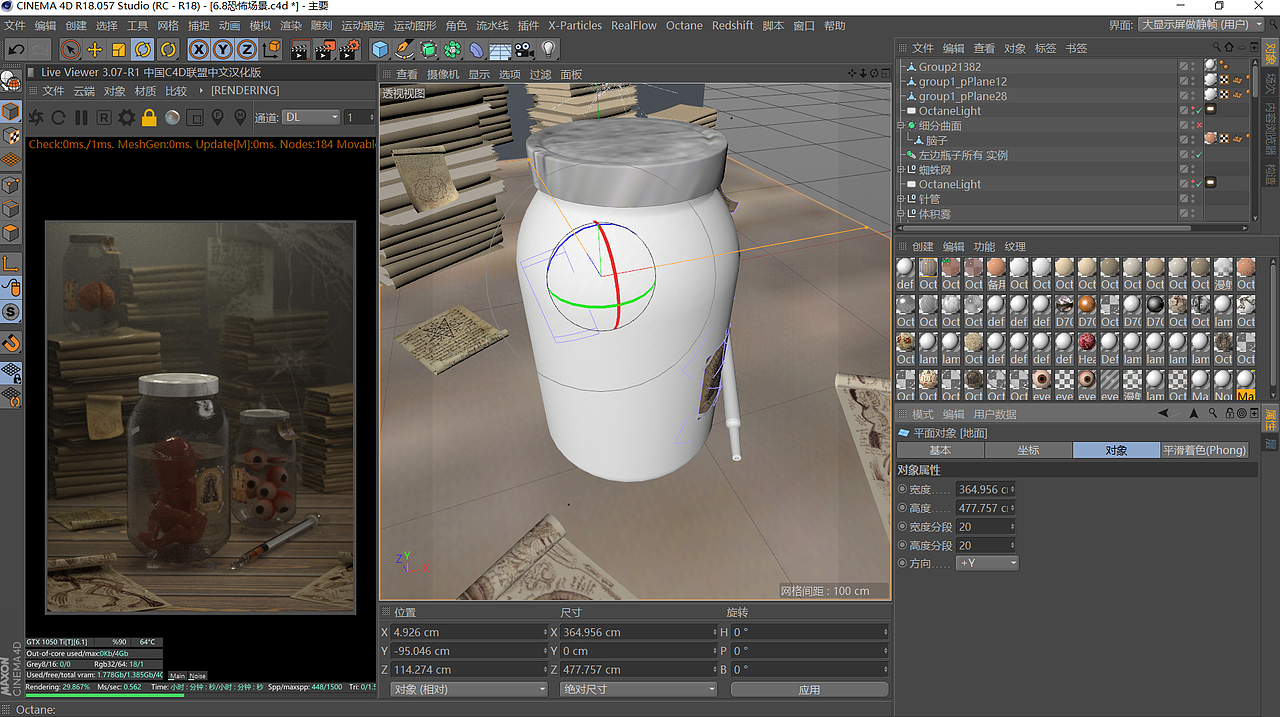
Task: Open the 界面 layout dropdown
Action: click(x=1201, y=25)
